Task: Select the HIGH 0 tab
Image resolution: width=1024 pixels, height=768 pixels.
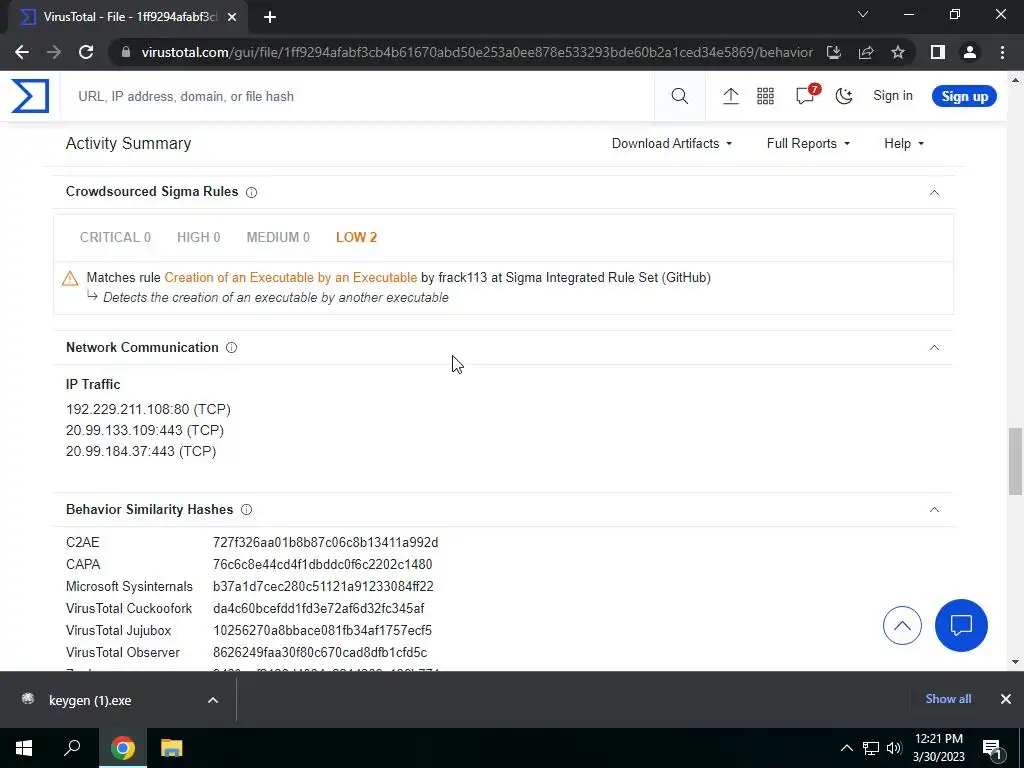Action: coord(199,237)
